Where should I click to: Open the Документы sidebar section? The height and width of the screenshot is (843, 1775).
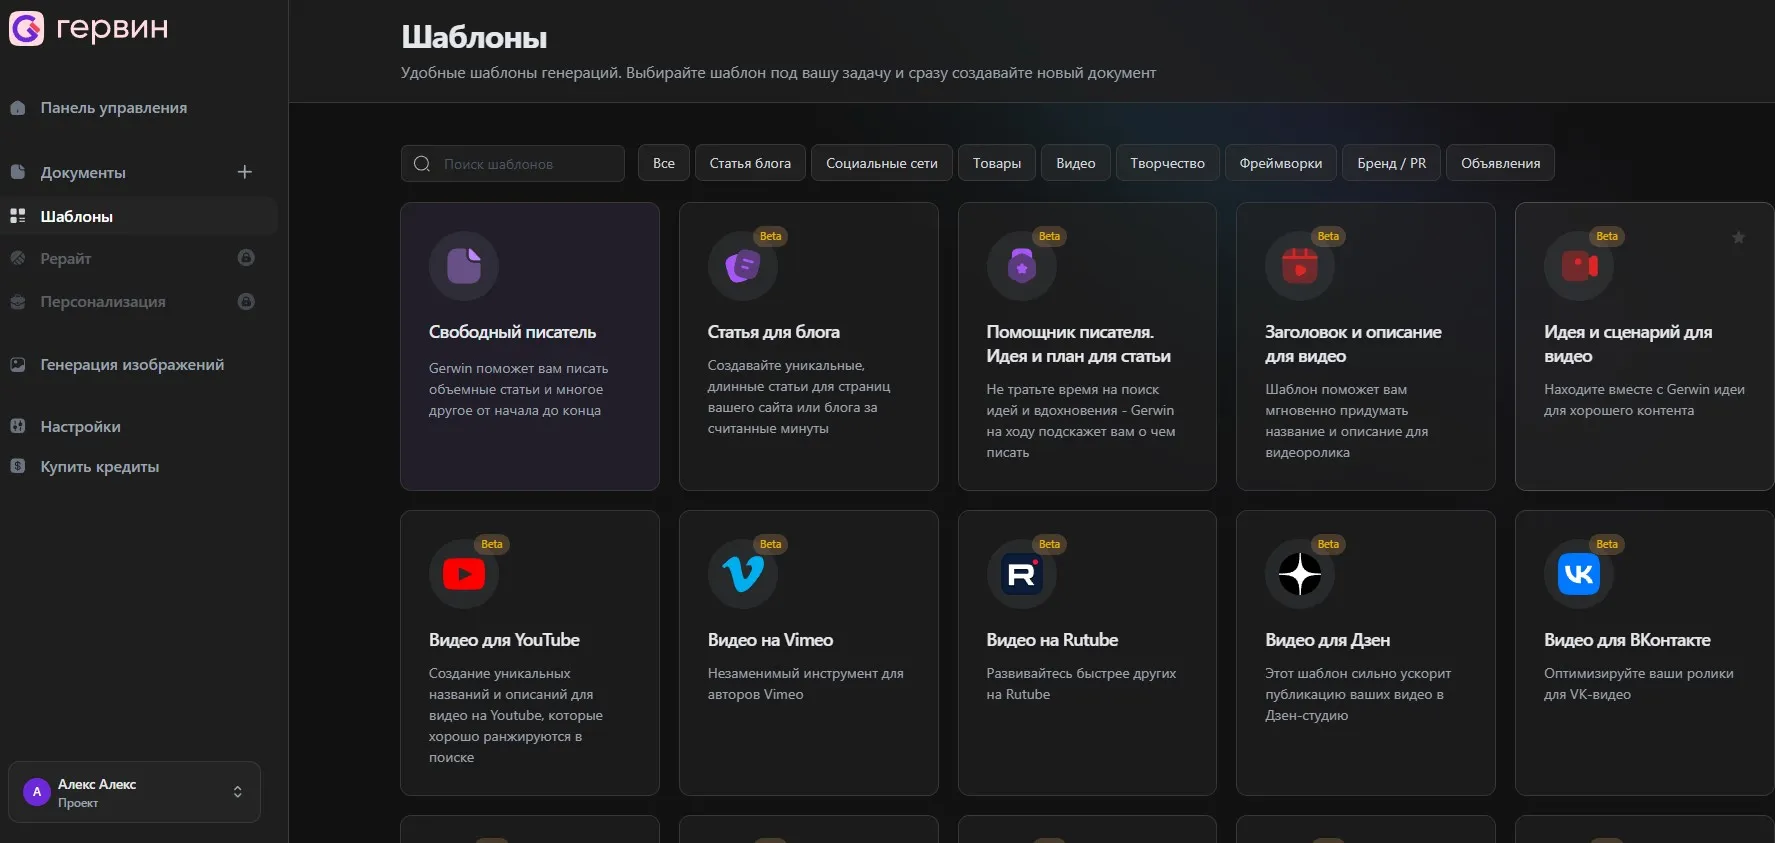tap(83, 172)
